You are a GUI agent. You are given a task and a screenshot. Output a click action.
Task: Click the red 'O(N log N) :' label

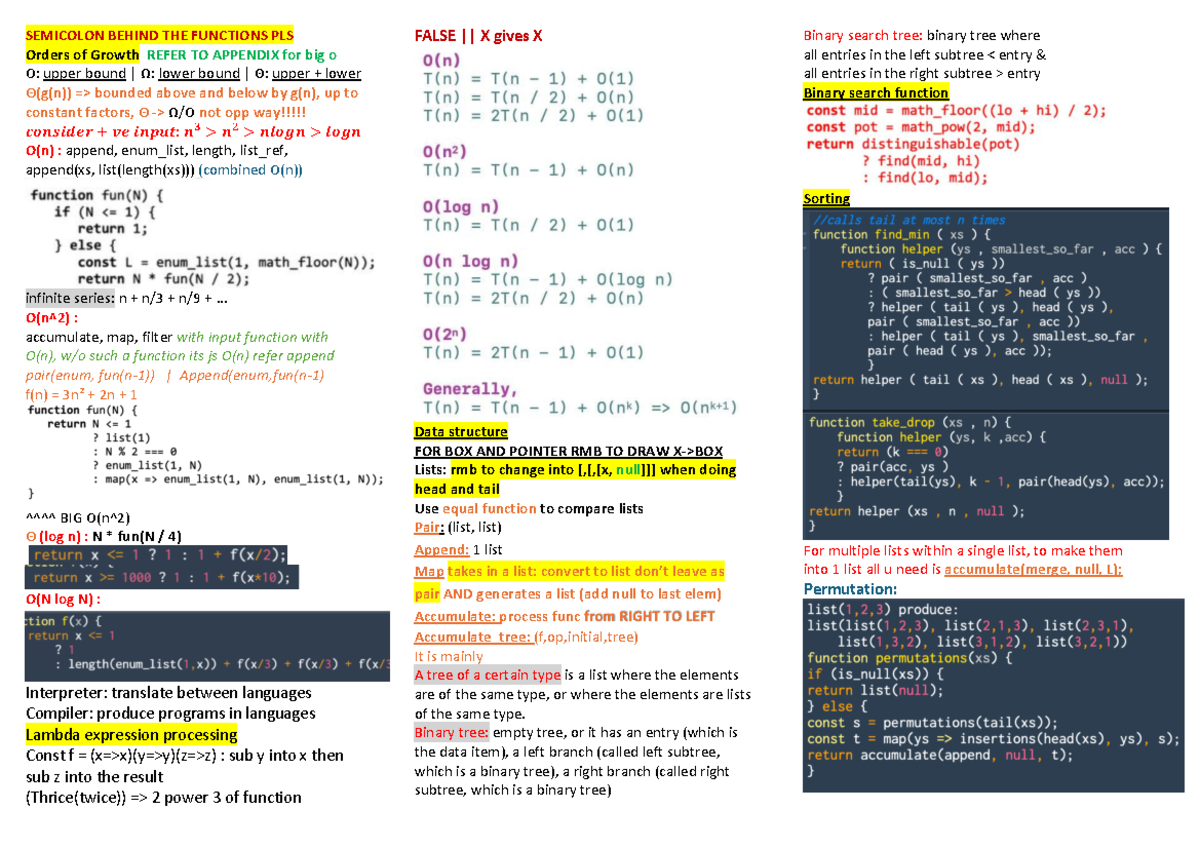click(x=63, y=600)
